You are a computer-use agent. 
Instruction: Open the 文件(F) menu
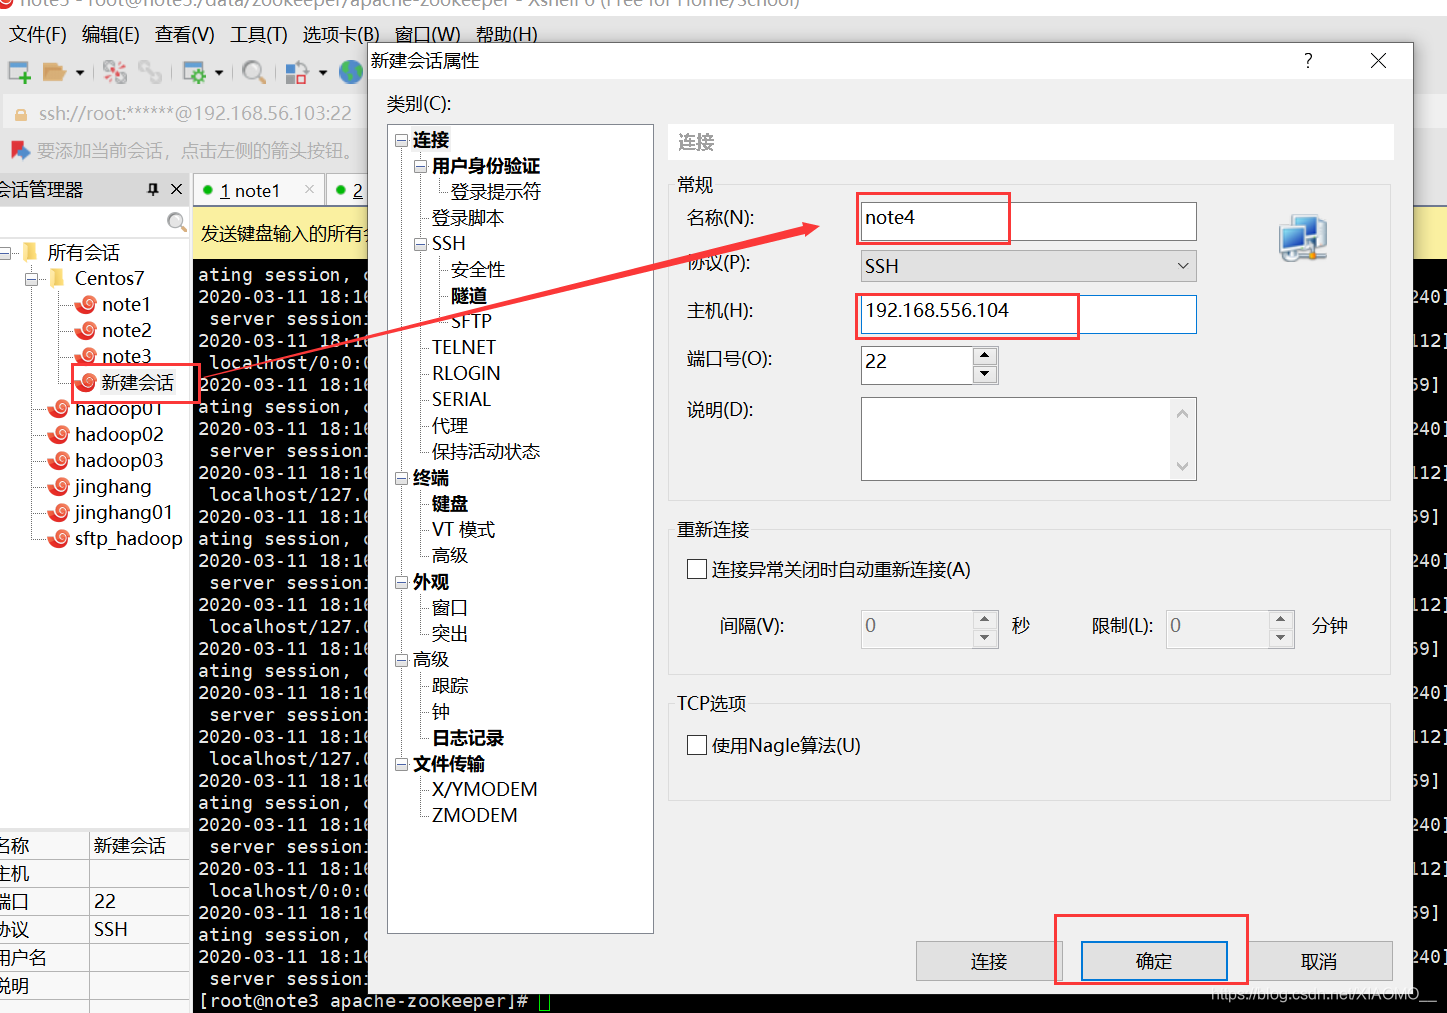38,35
